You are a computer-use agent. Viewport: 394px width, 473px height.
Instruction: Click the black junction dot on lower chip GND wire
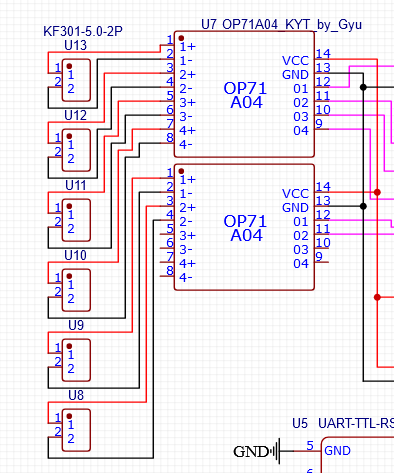(x=363, y=206)
